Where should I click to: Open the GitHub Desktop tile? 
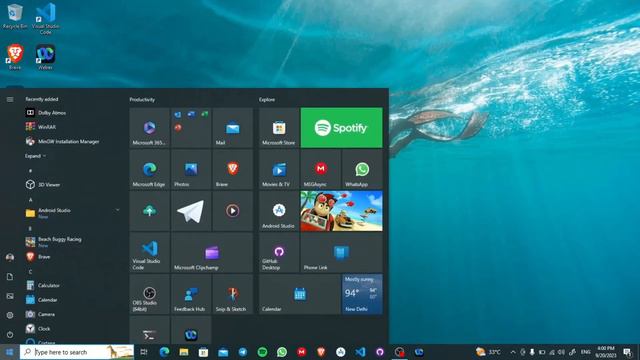[279, 253]
